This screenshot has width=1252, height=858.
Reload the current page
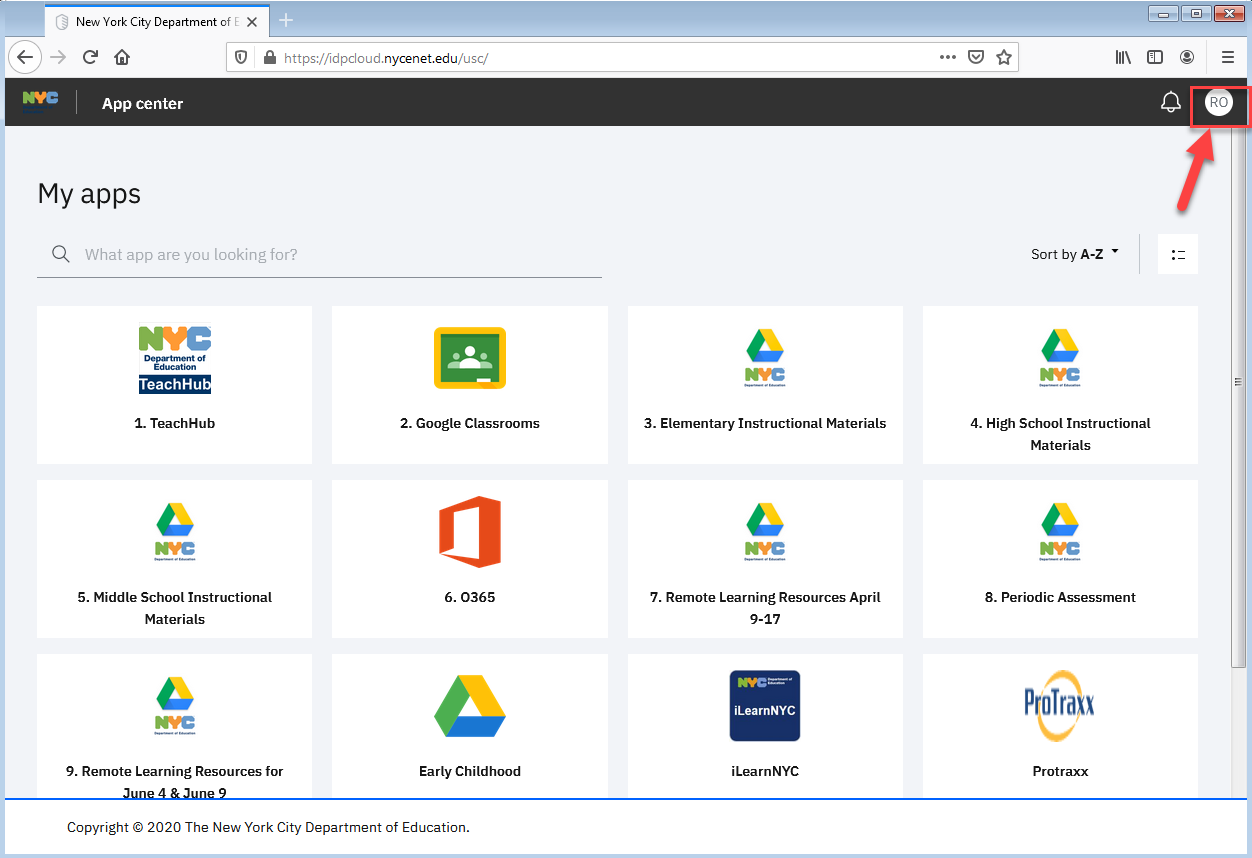[90, 57]
